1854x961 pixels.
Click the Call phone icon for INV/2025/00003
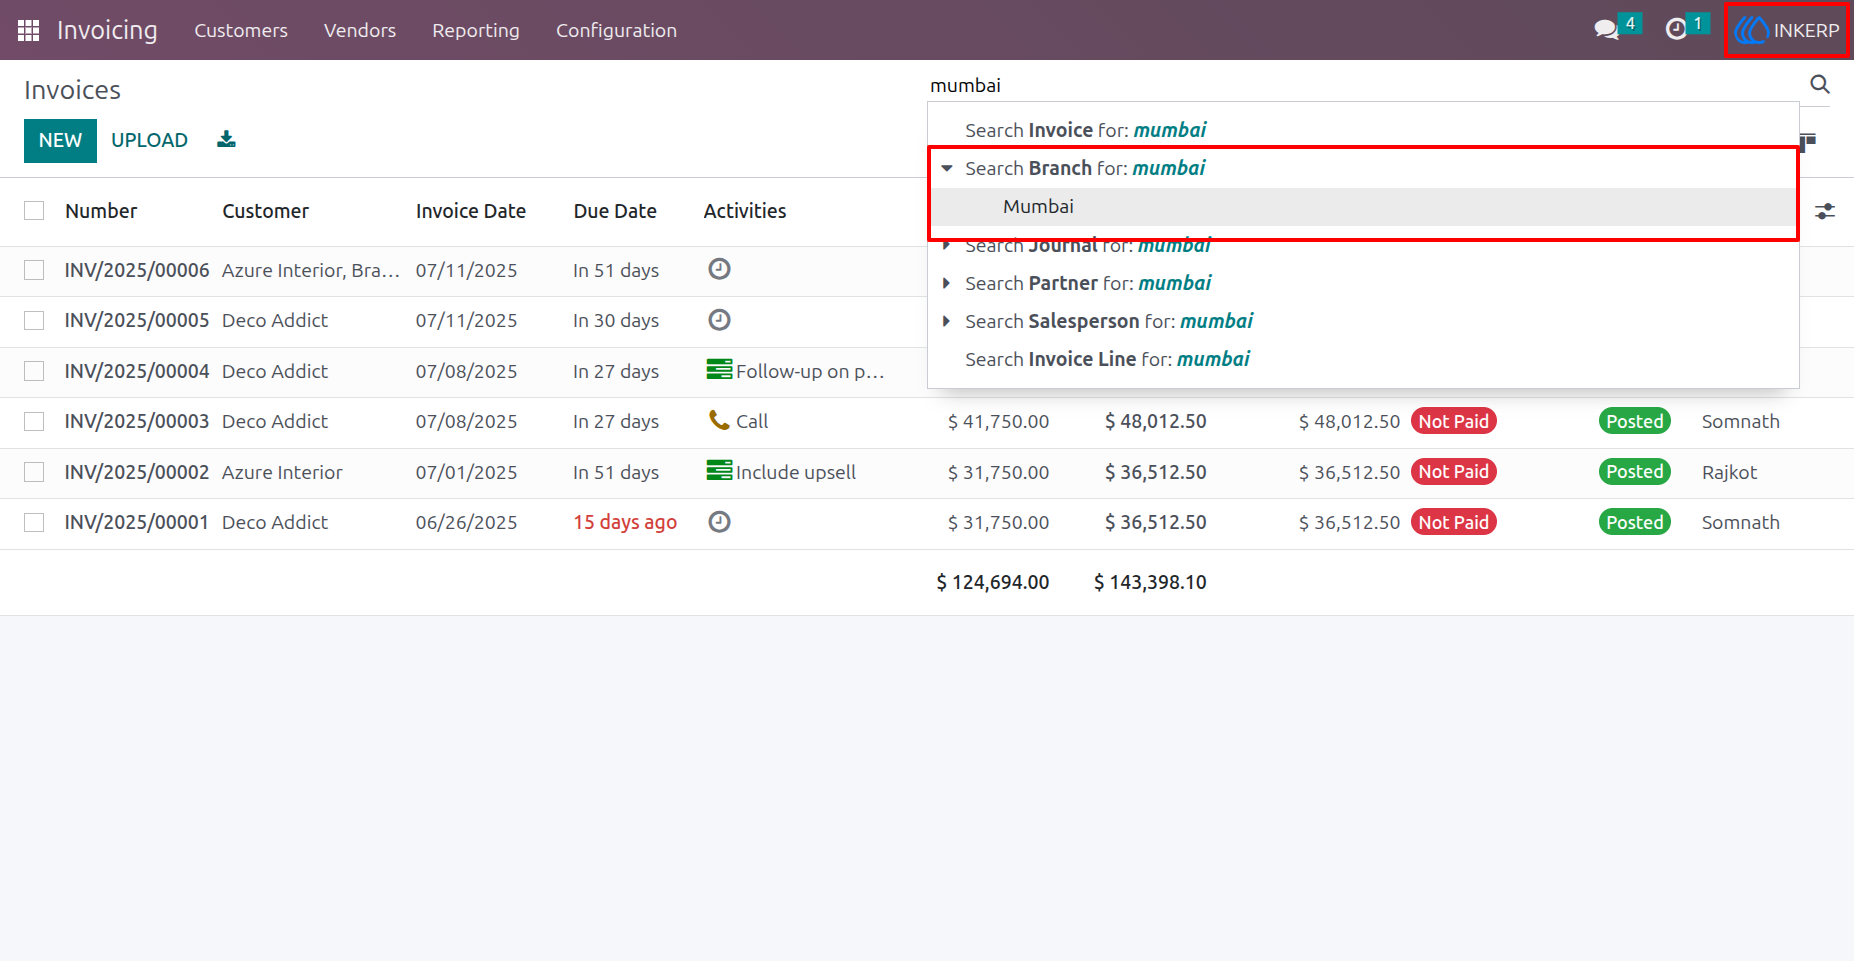click(x=719, y=420)
